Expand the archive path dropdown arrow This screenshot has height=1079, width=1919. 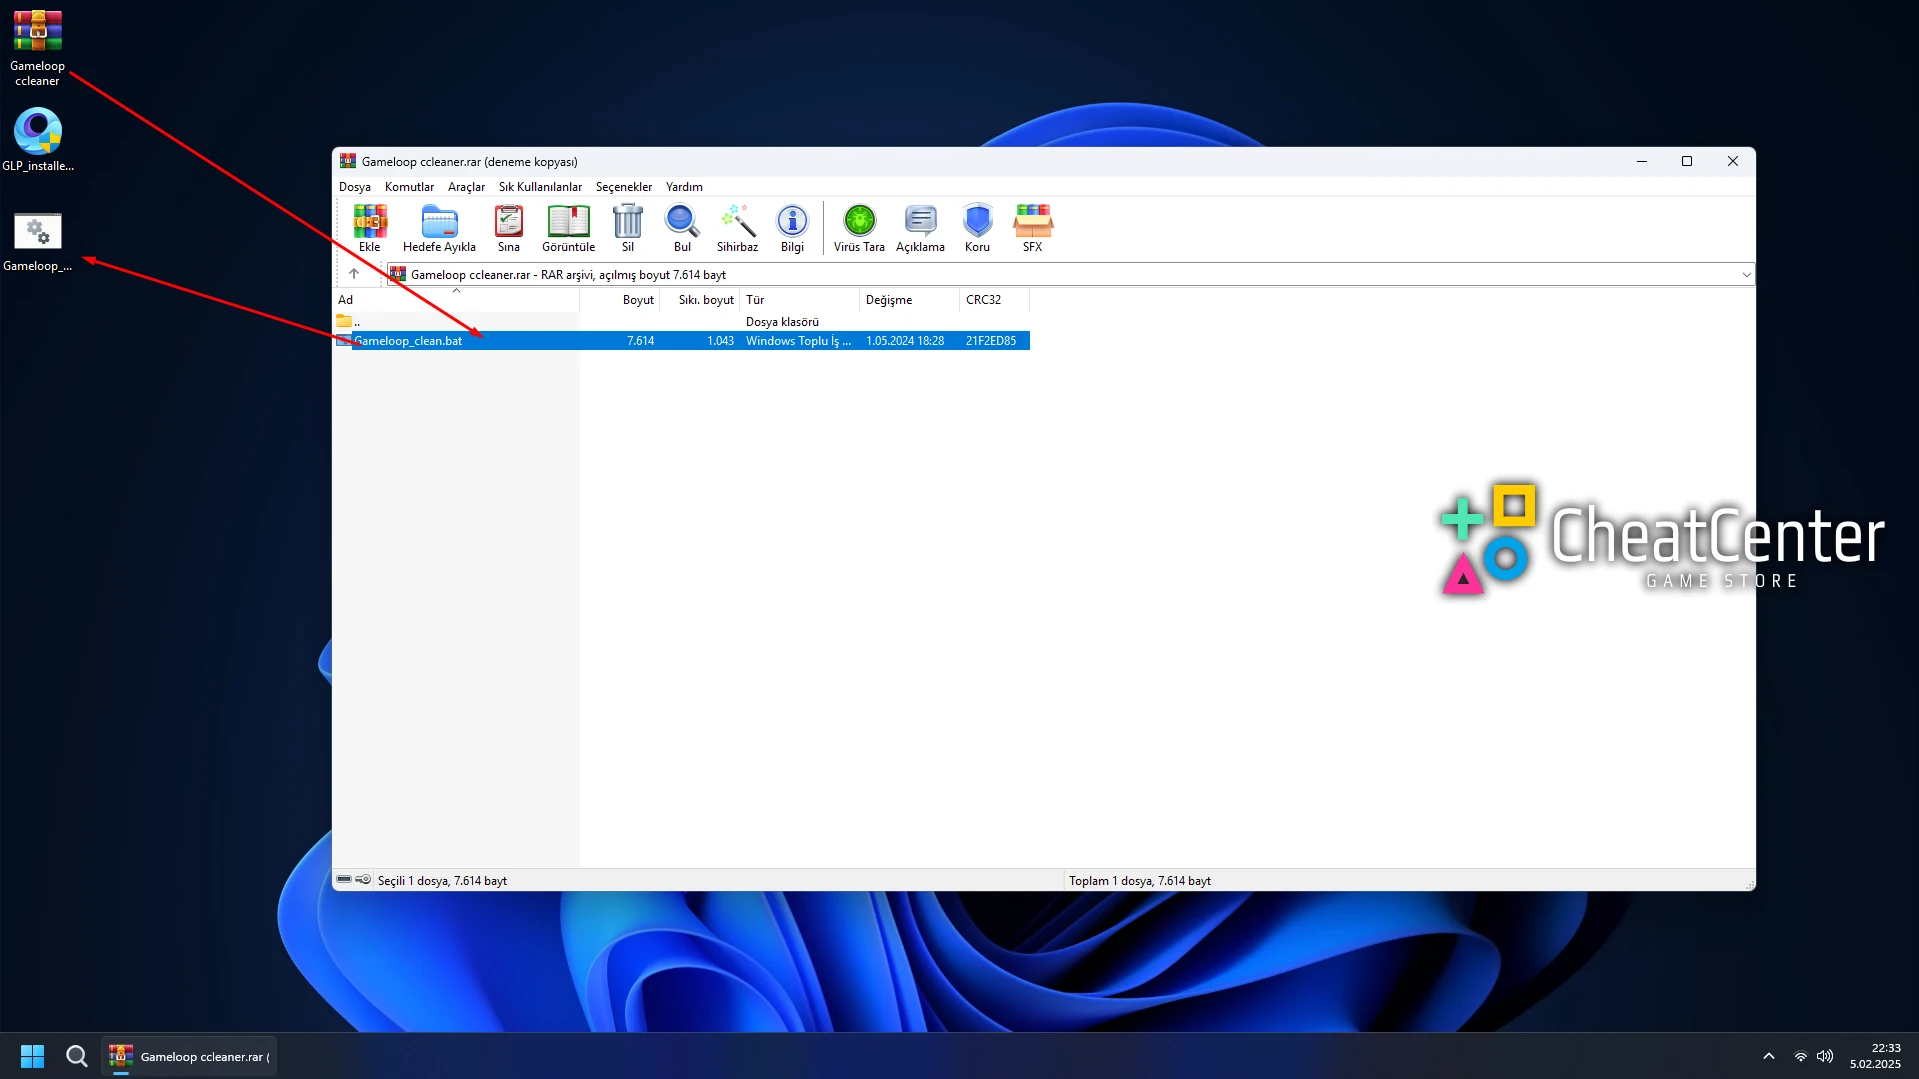[1746, 275]
